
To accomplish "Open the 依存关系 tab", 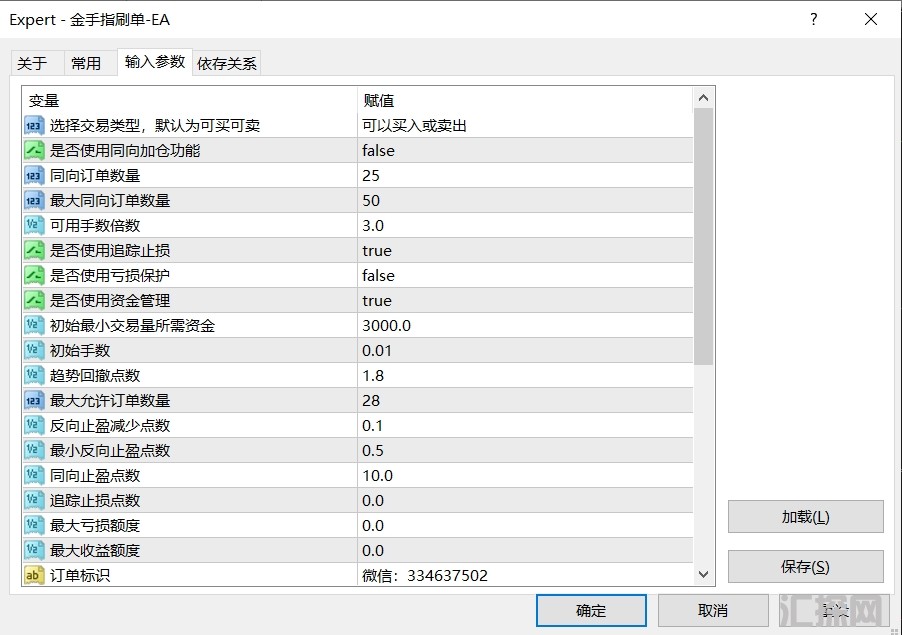I will click(227, 63).
